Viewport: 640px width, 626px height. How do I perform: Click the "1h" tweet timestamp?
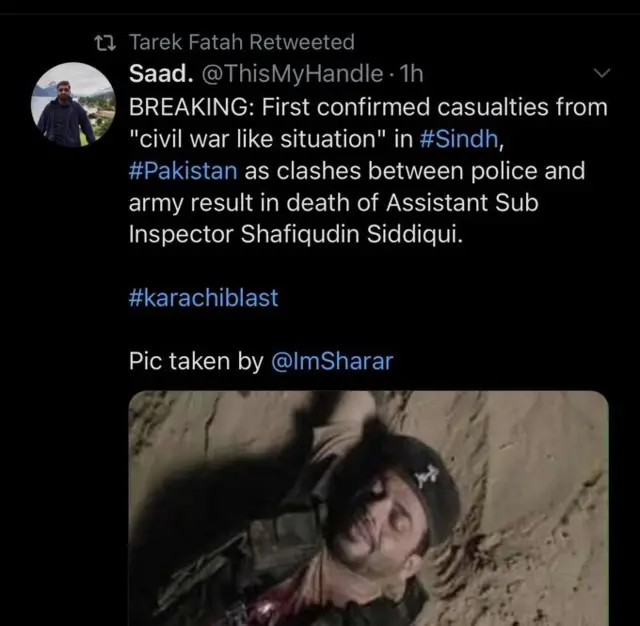coord(412,73)
